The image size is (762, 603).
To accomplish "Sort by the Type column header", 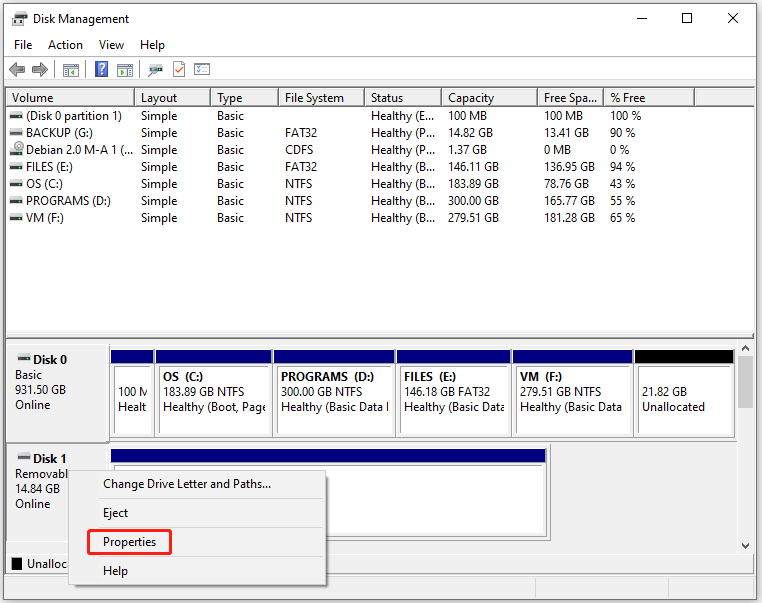I will coord(244,98).
